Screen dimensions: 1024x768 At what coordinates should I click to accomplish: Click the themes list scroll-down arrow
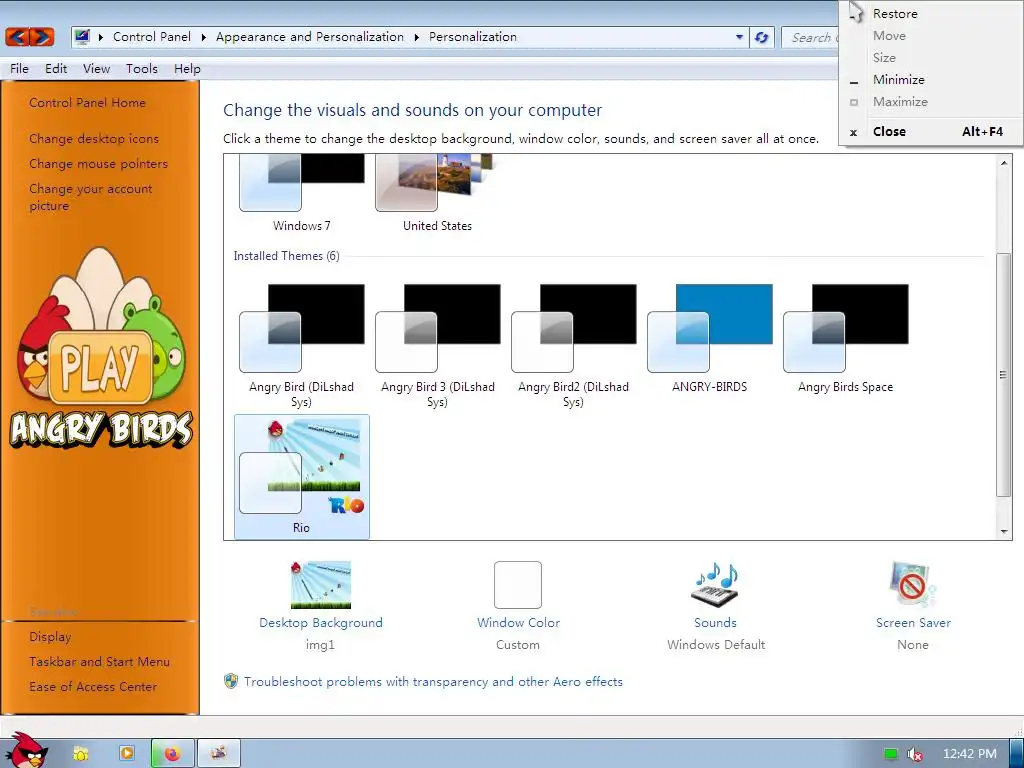[1004, 532]
